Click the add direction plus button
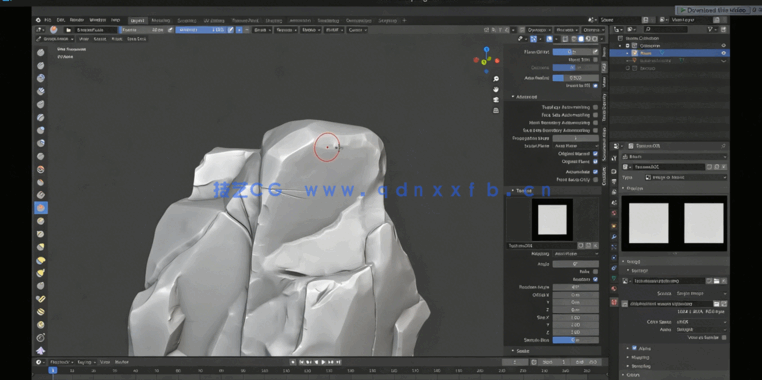 click(239, 30)
